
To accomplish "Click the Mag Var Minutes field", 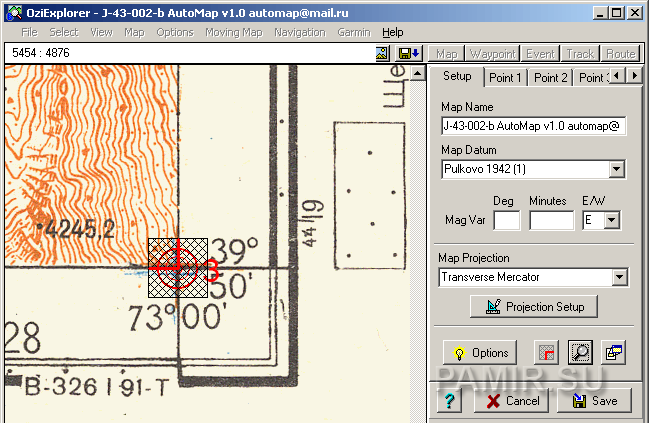I will click(552, 220).
